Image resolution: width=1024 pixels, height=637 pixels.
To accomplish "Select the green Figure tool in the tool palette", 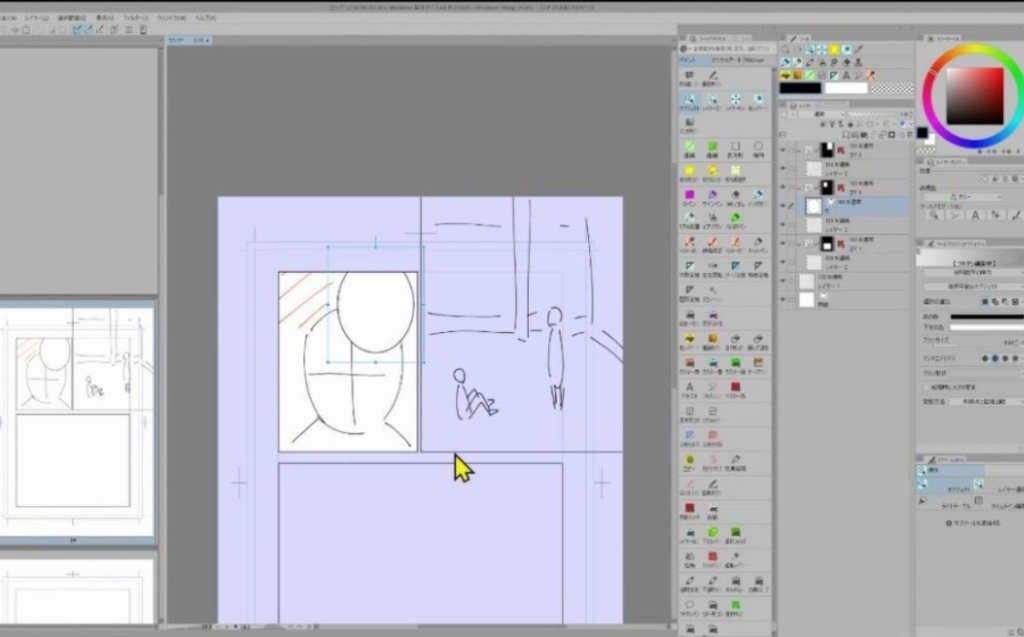I will (810, 76).
